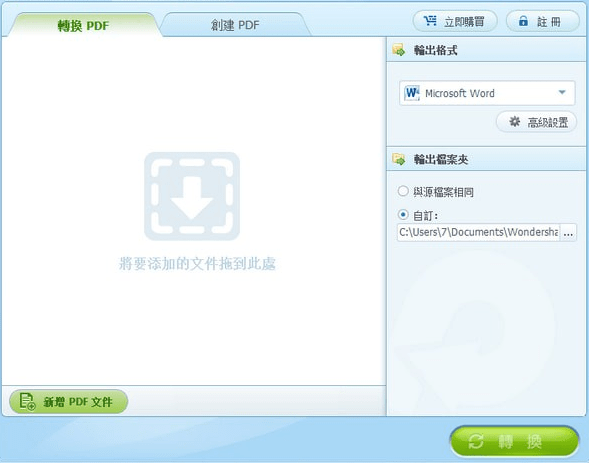Image resolution: width=589 pixels, height=463 pixels.
Task: Open the Microsoft Word output format combo box
Action: coord(487,93)
